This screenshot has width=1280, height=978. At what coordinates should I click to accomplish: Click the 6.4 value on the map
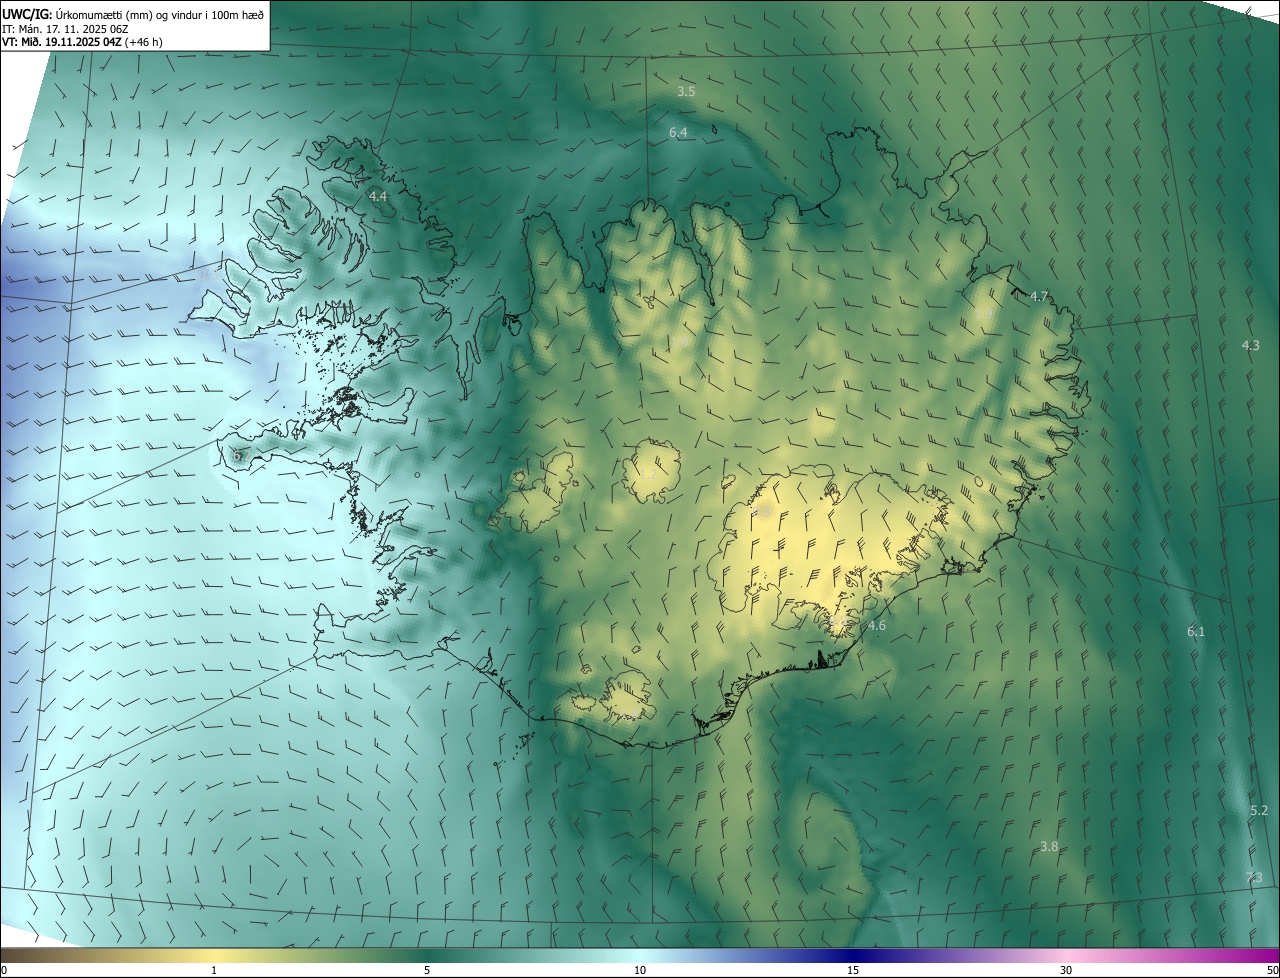coord(678,132)
